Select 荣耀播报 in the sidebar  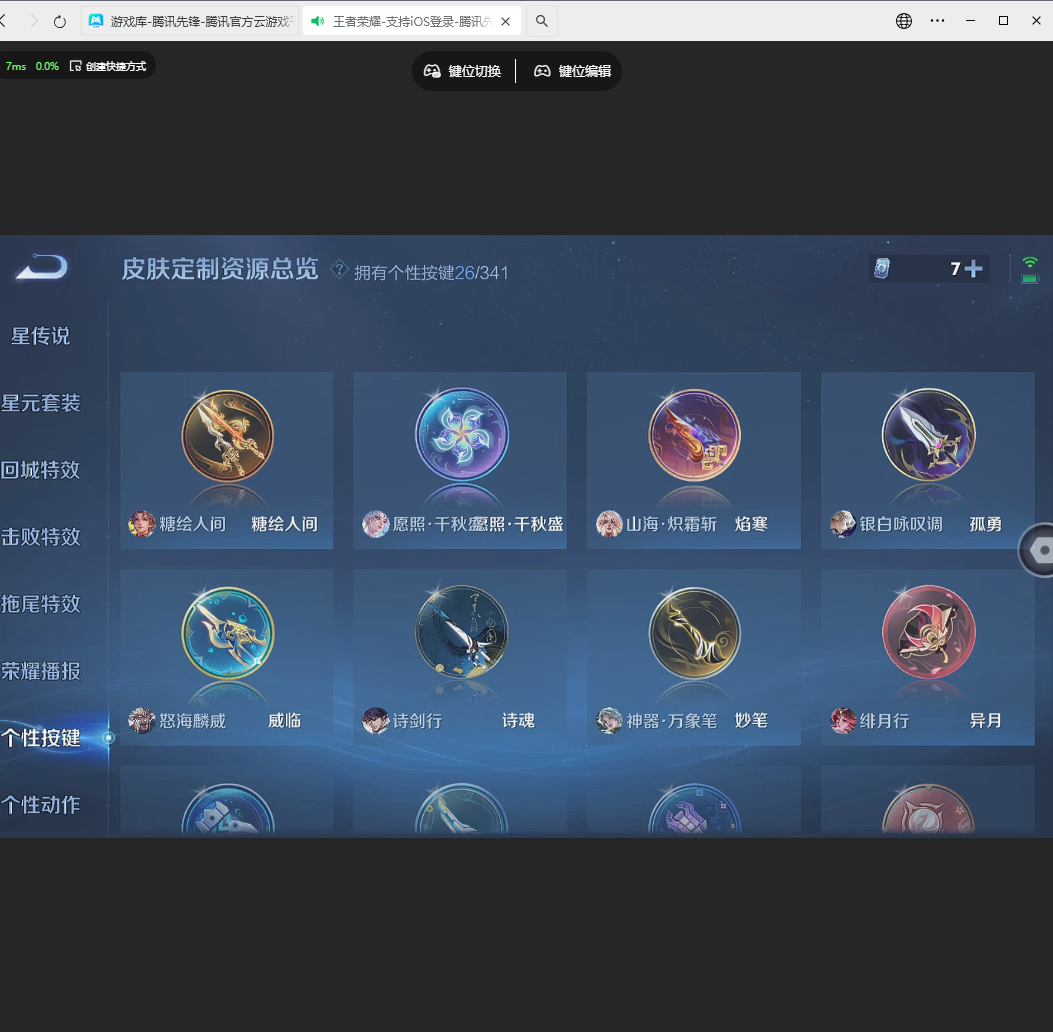coord(41,671)
